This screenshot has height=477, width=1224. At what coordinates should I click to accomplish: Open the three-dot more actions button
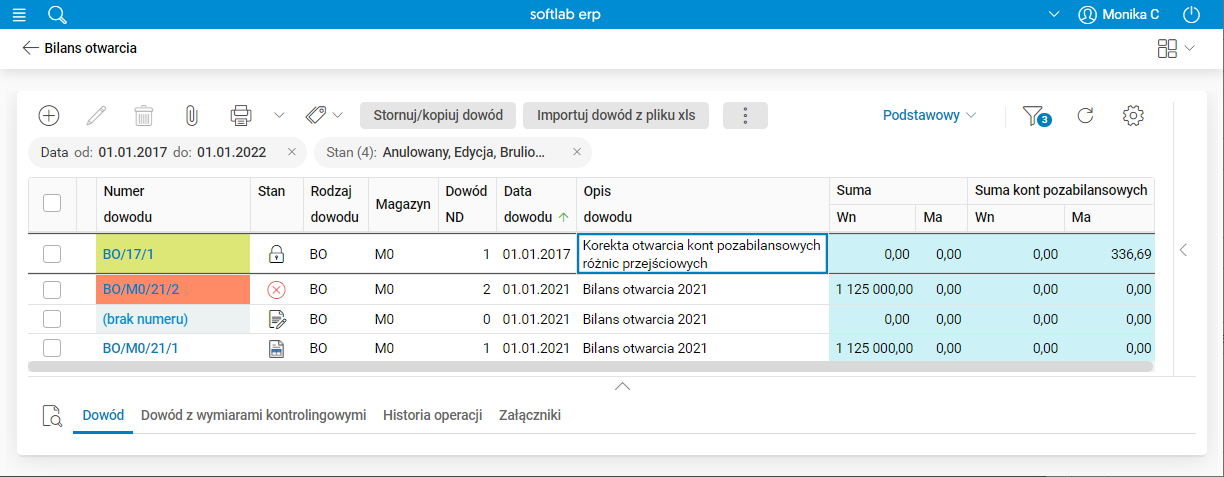pyautogui.click(x=745, y=115)
